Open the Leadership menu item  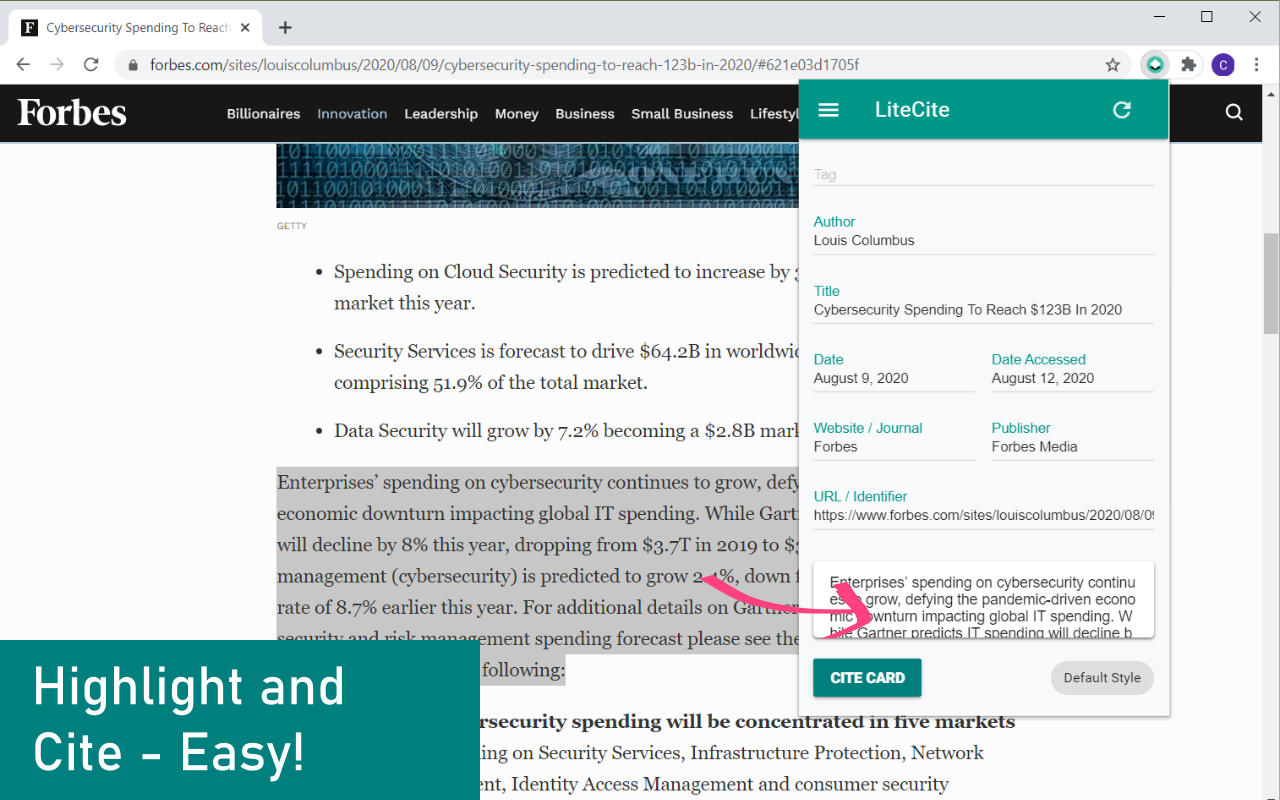[x=441, y=114]
